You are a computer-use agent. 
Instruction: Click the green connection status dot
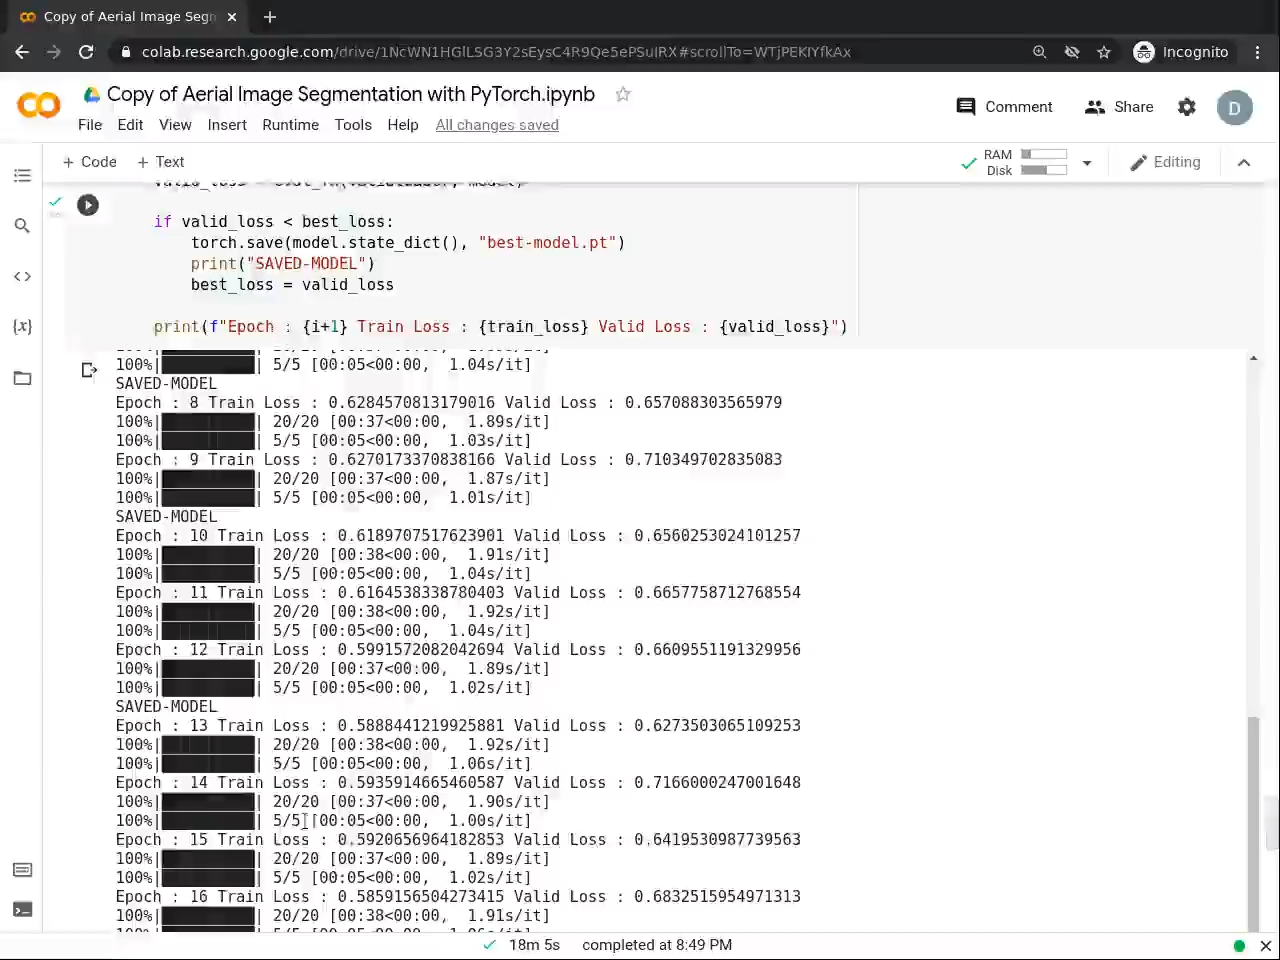click(1239, 945)
